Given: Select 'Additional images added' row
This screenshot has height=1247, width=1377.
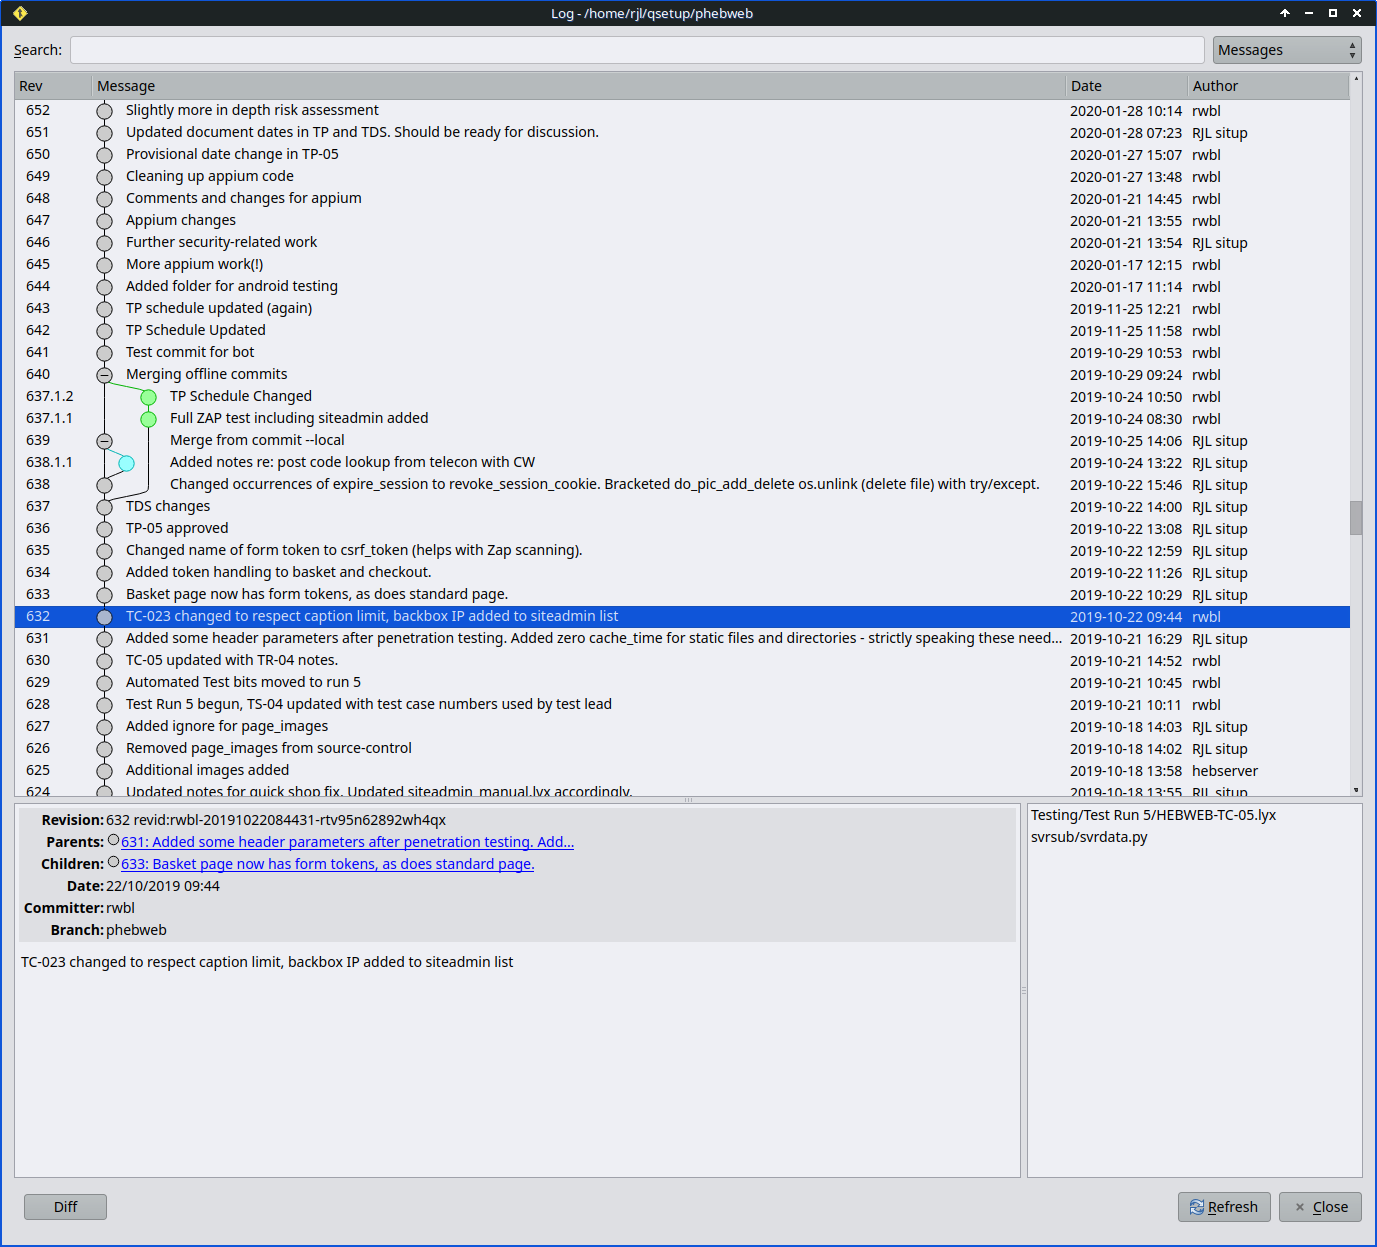Looking at the screenshot, I should click(x=682, y=770).
